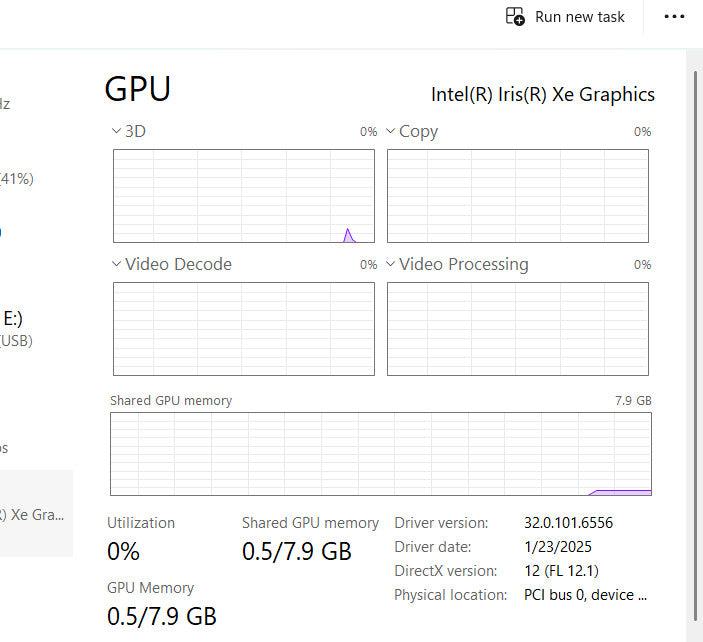Click the Video Decode graph
The image size is (703, 642).
[x=244, y=328]
